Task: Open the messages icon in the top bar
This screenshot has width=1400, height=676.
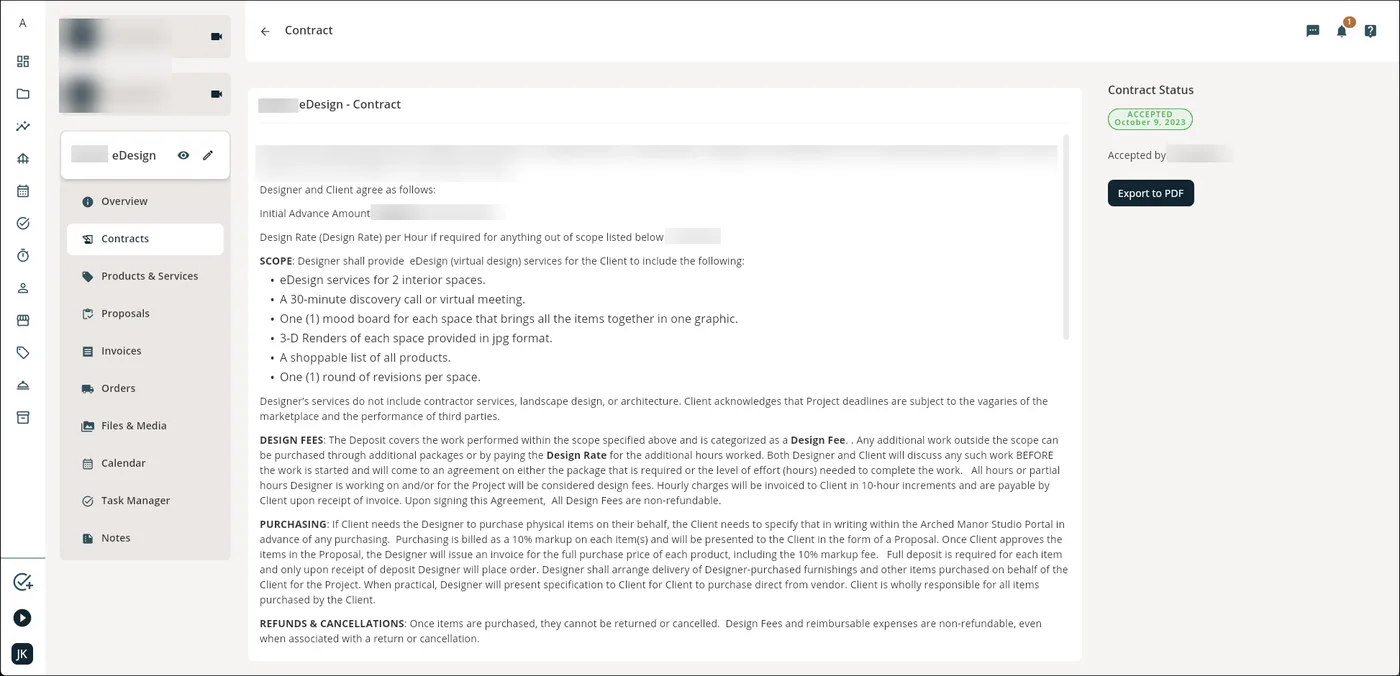Action: 1312,30
